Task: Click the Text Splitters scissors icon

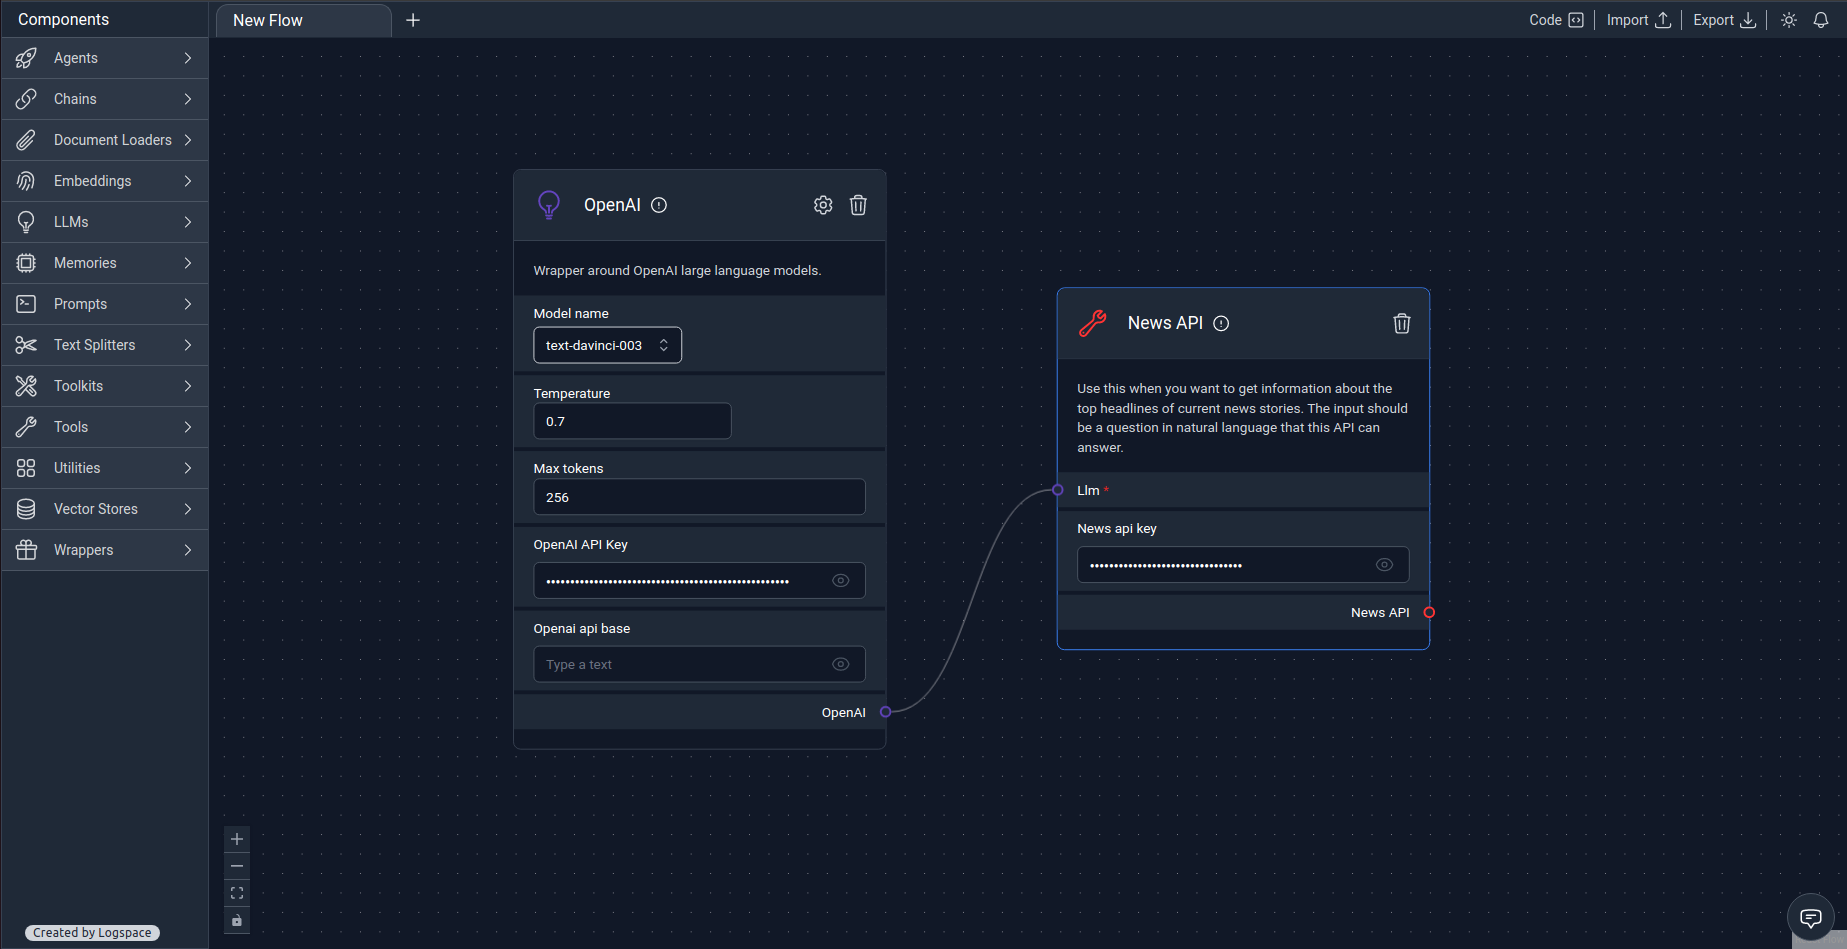Action: (x=26, y=345)
